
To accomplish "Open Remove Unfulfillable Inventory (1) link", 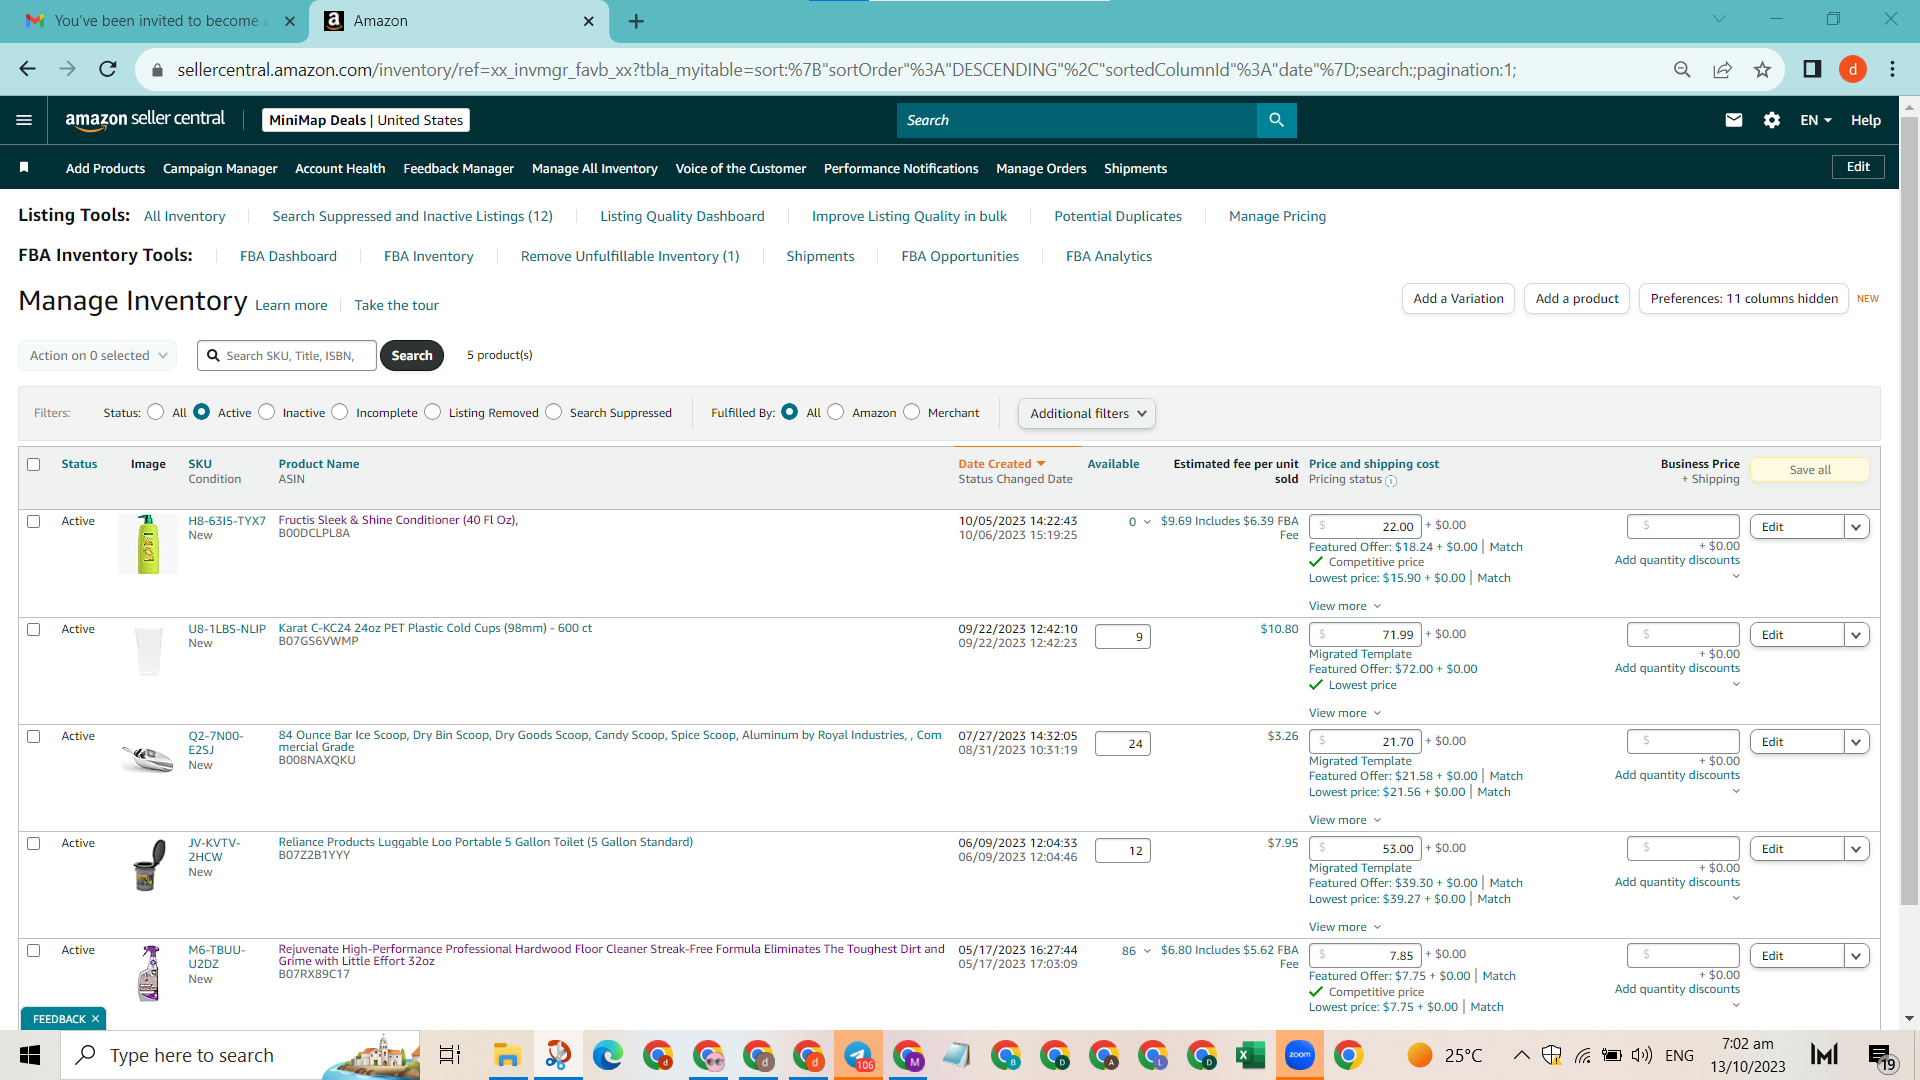I will [630, 256].
